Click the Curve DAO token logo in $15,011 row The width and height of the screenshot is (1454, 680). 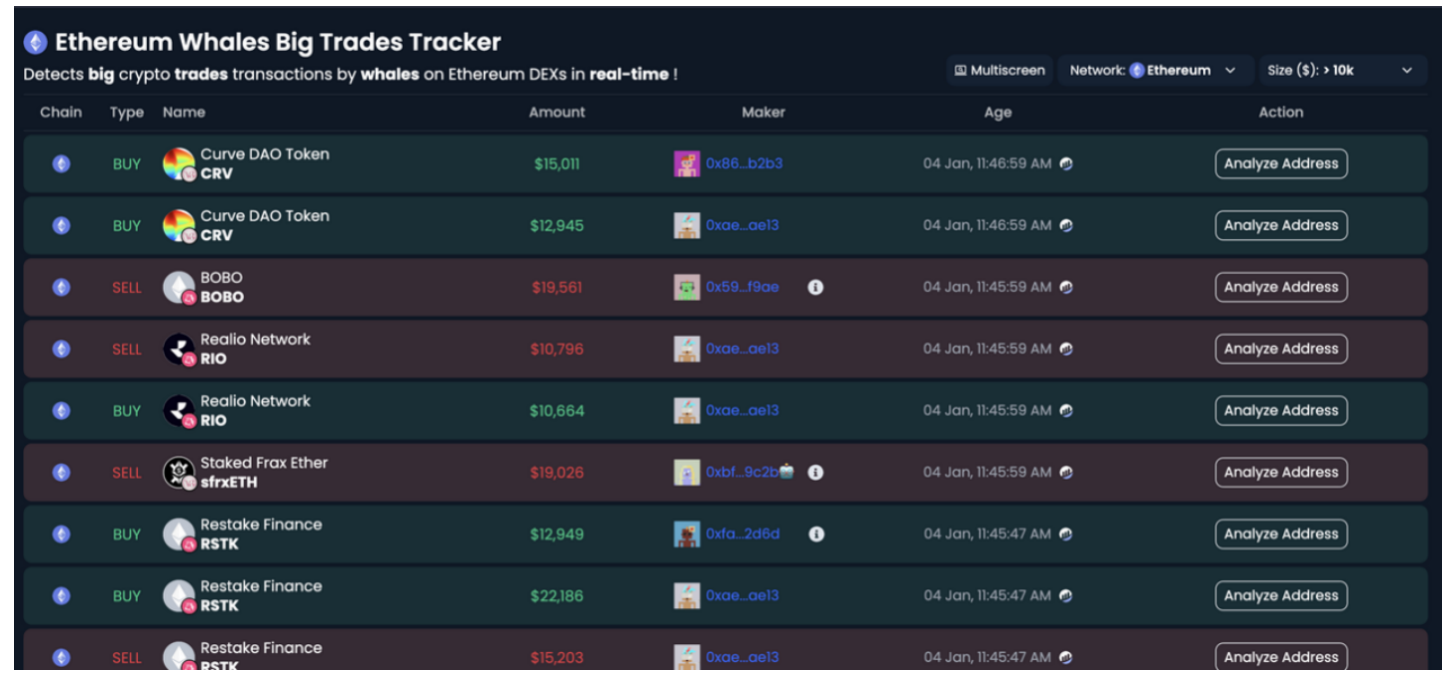pos(179,164)
